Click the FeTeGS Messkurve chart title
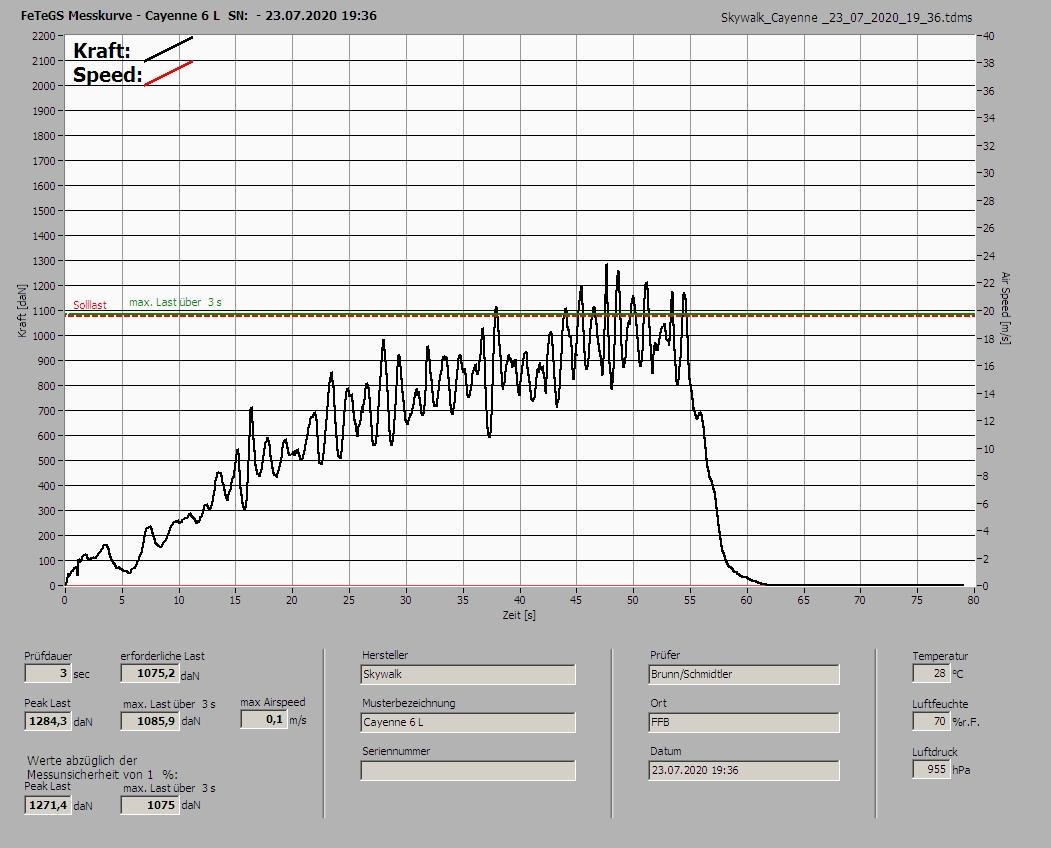The image size is (1051, 848). [198, 15]
